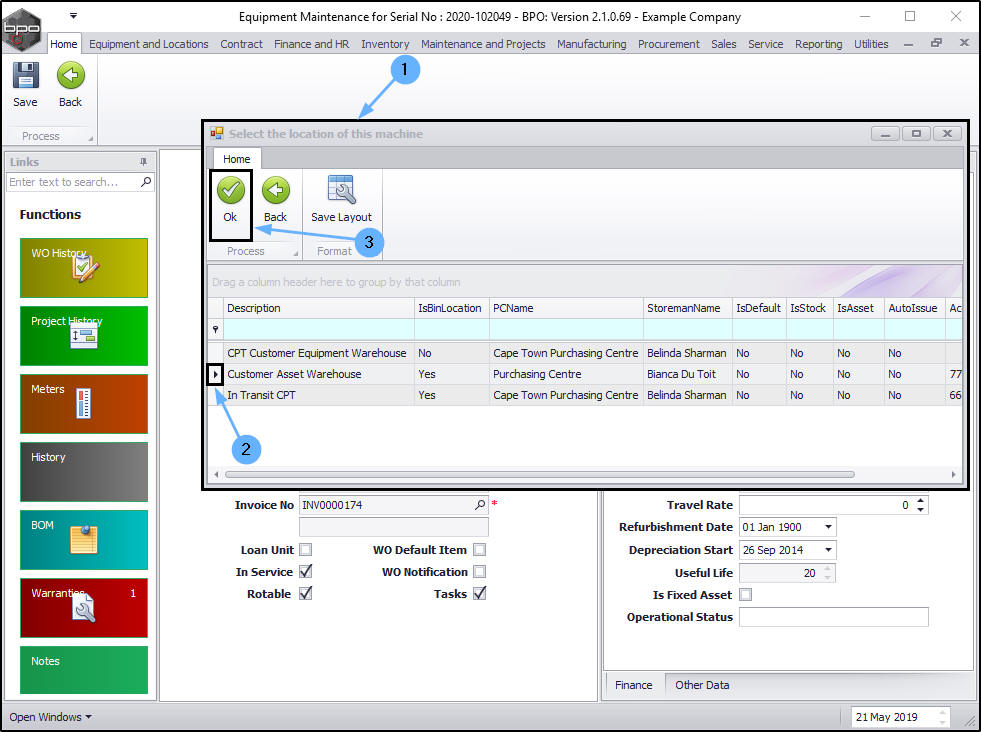Viewport: 981px width, 732px height.
Task: Pin the Links panel
Action: tap(143, 162)
